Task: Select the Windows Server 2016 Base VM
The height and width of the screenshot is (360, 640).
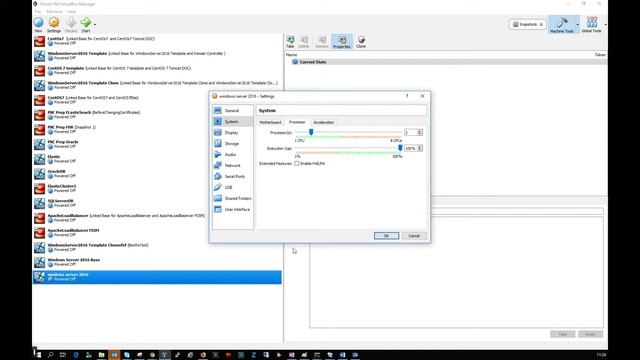Action: tap(157, 262)
